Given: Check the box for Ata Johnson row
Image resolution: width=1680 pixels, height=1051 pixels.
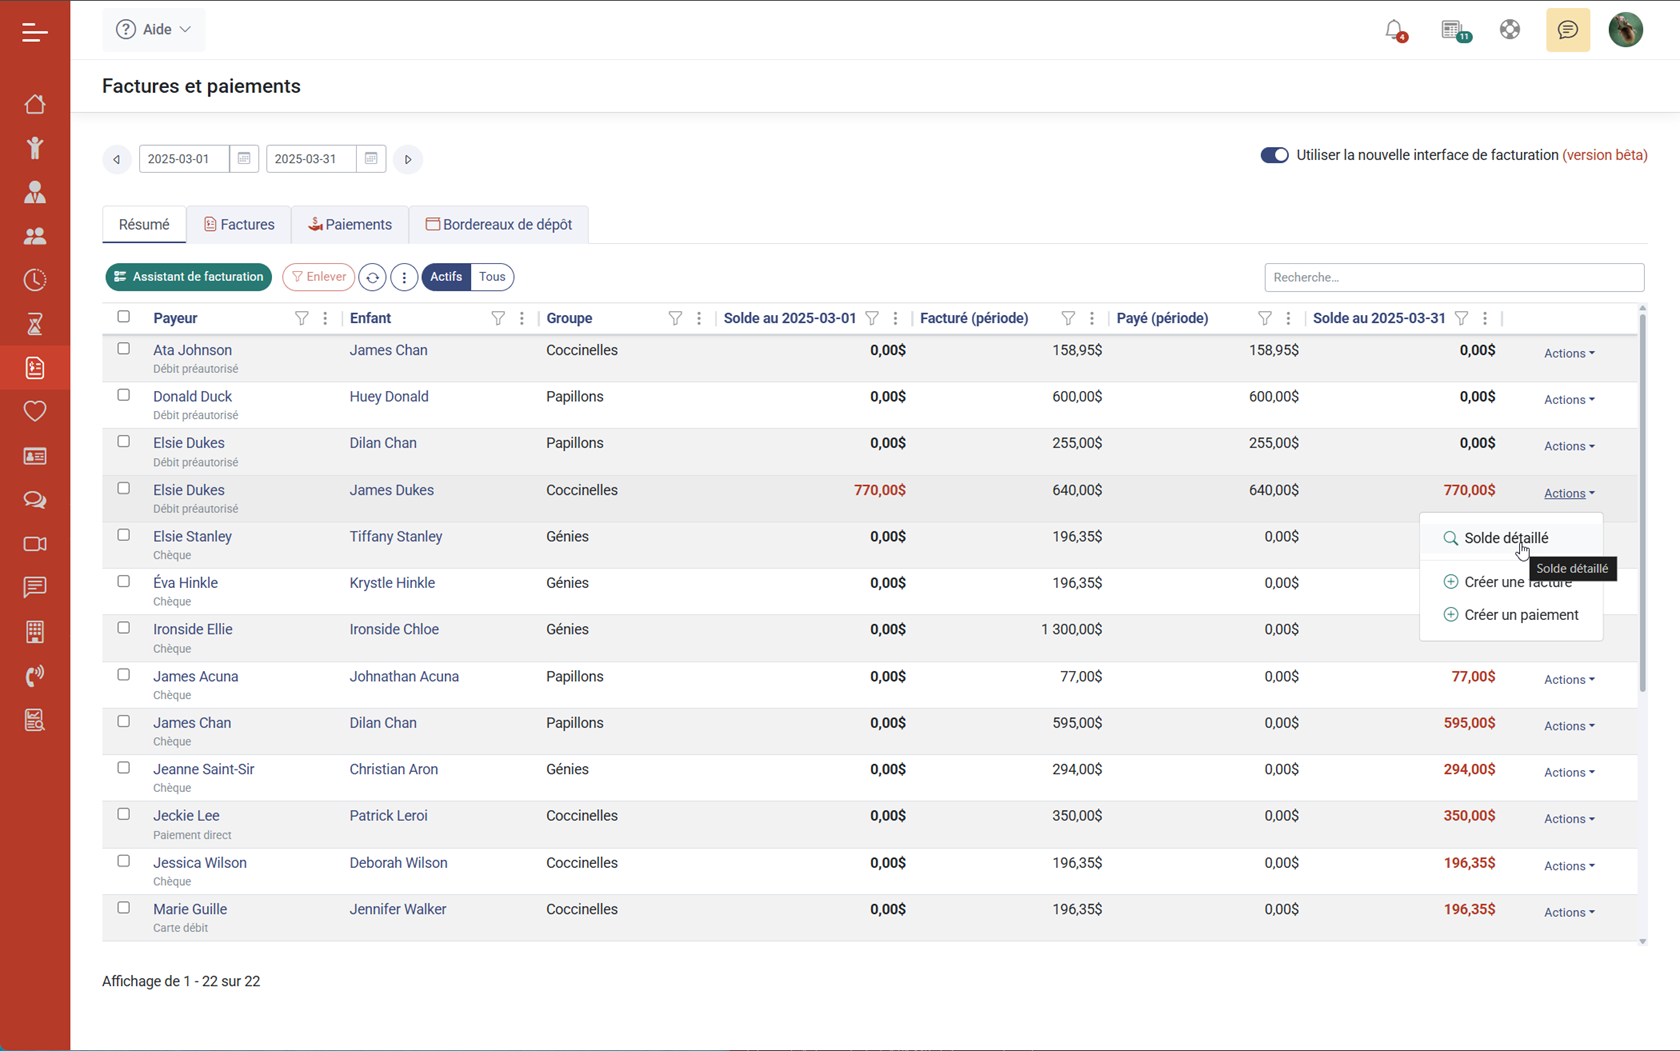Looking at the screenshot, I should [x=124, y=349].
